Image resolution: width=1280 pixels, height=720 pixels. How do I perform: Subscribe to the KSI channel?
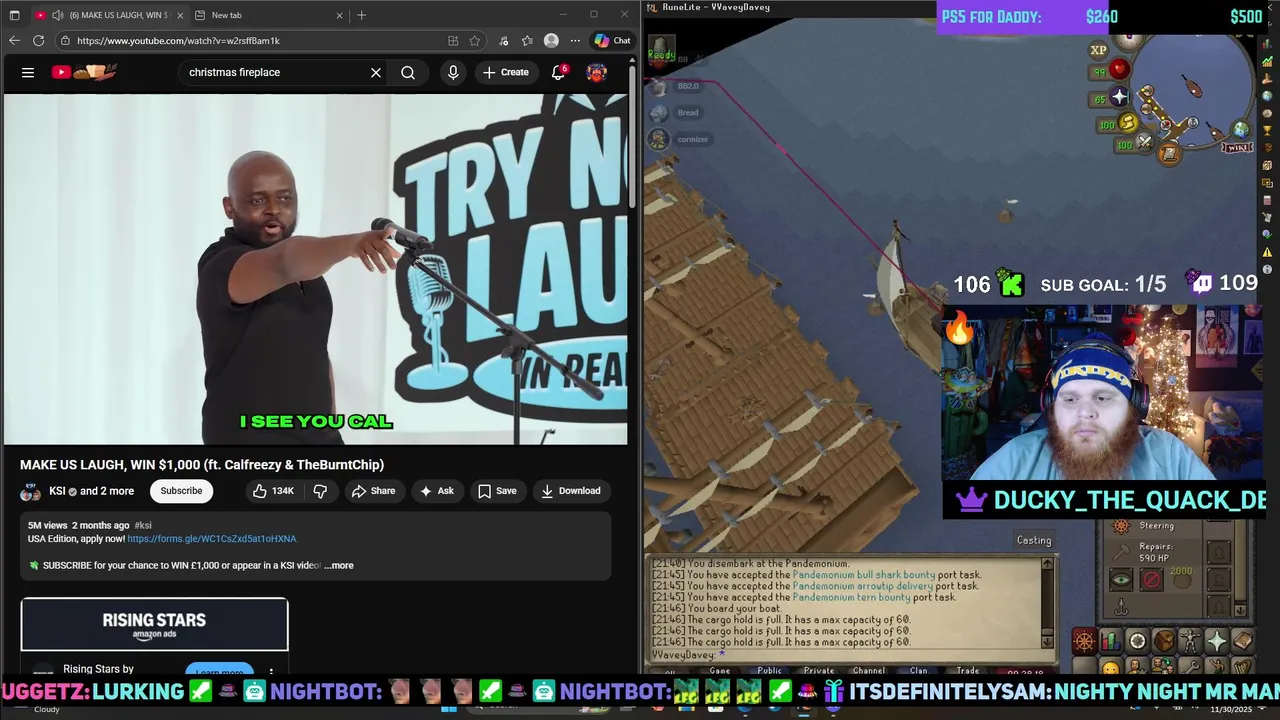pos(182,491)
